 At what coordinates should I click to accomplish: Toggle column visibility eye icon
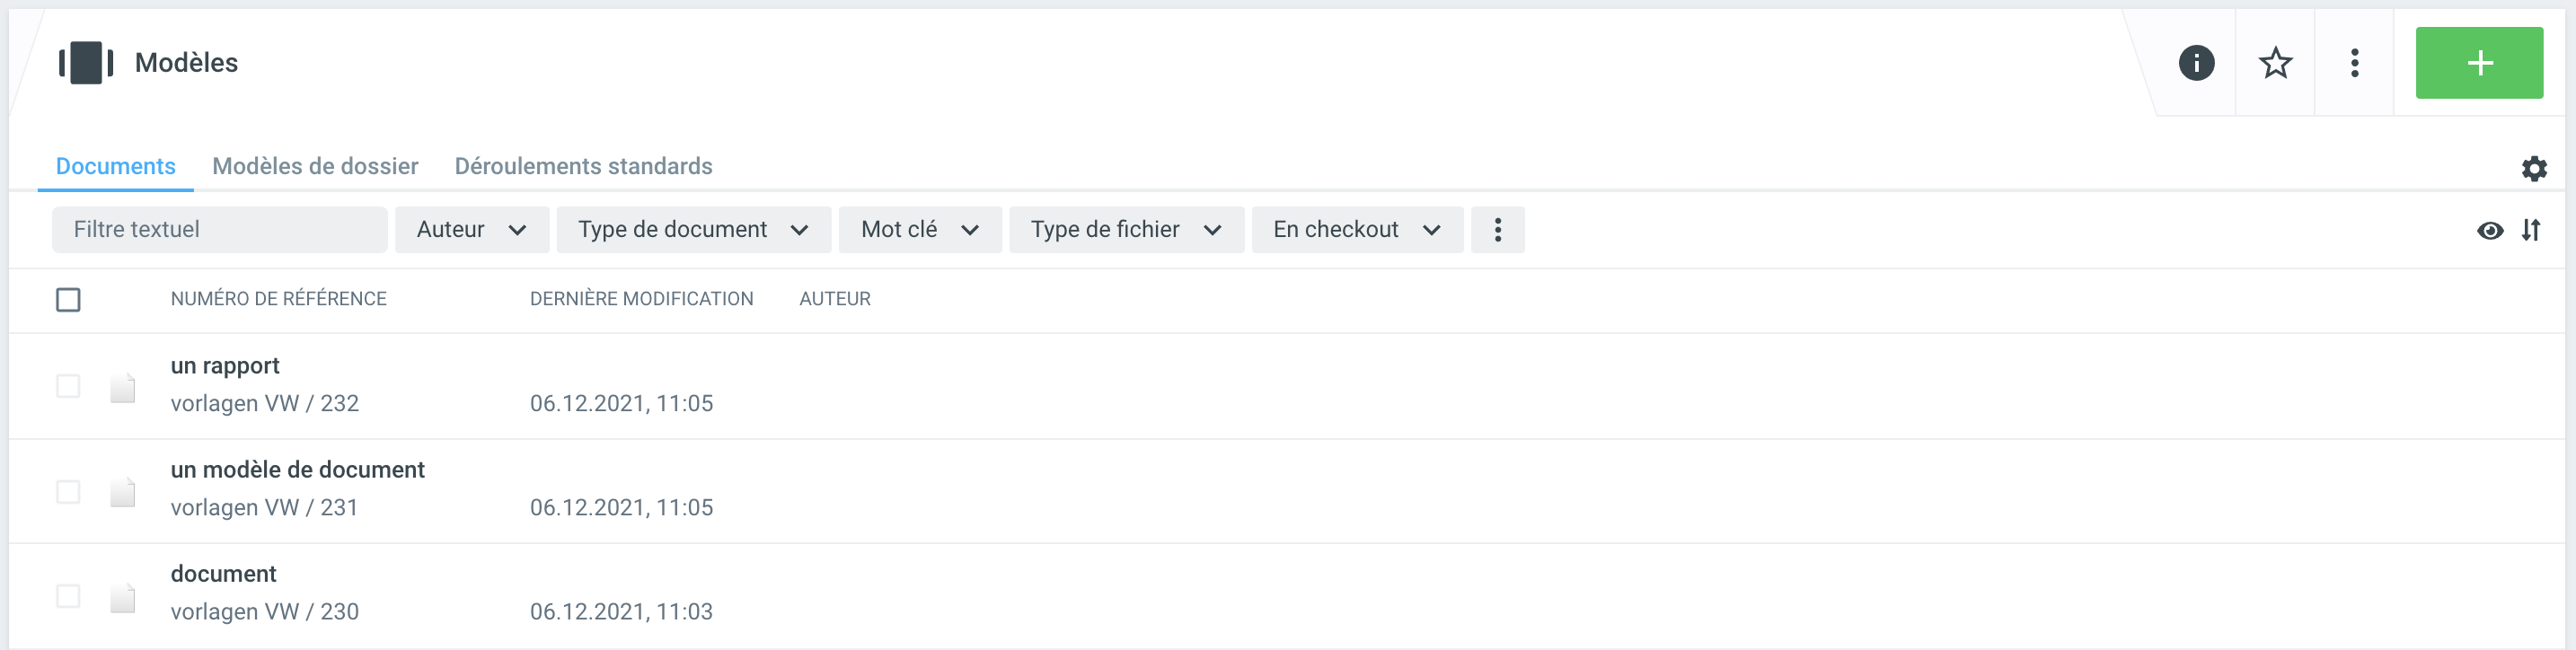coord(2490,231)
